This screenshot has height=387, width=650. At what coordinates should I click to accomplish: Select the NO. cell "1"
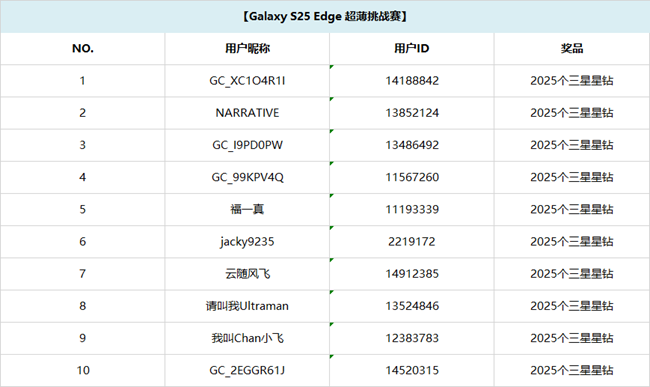pos(82,80)
